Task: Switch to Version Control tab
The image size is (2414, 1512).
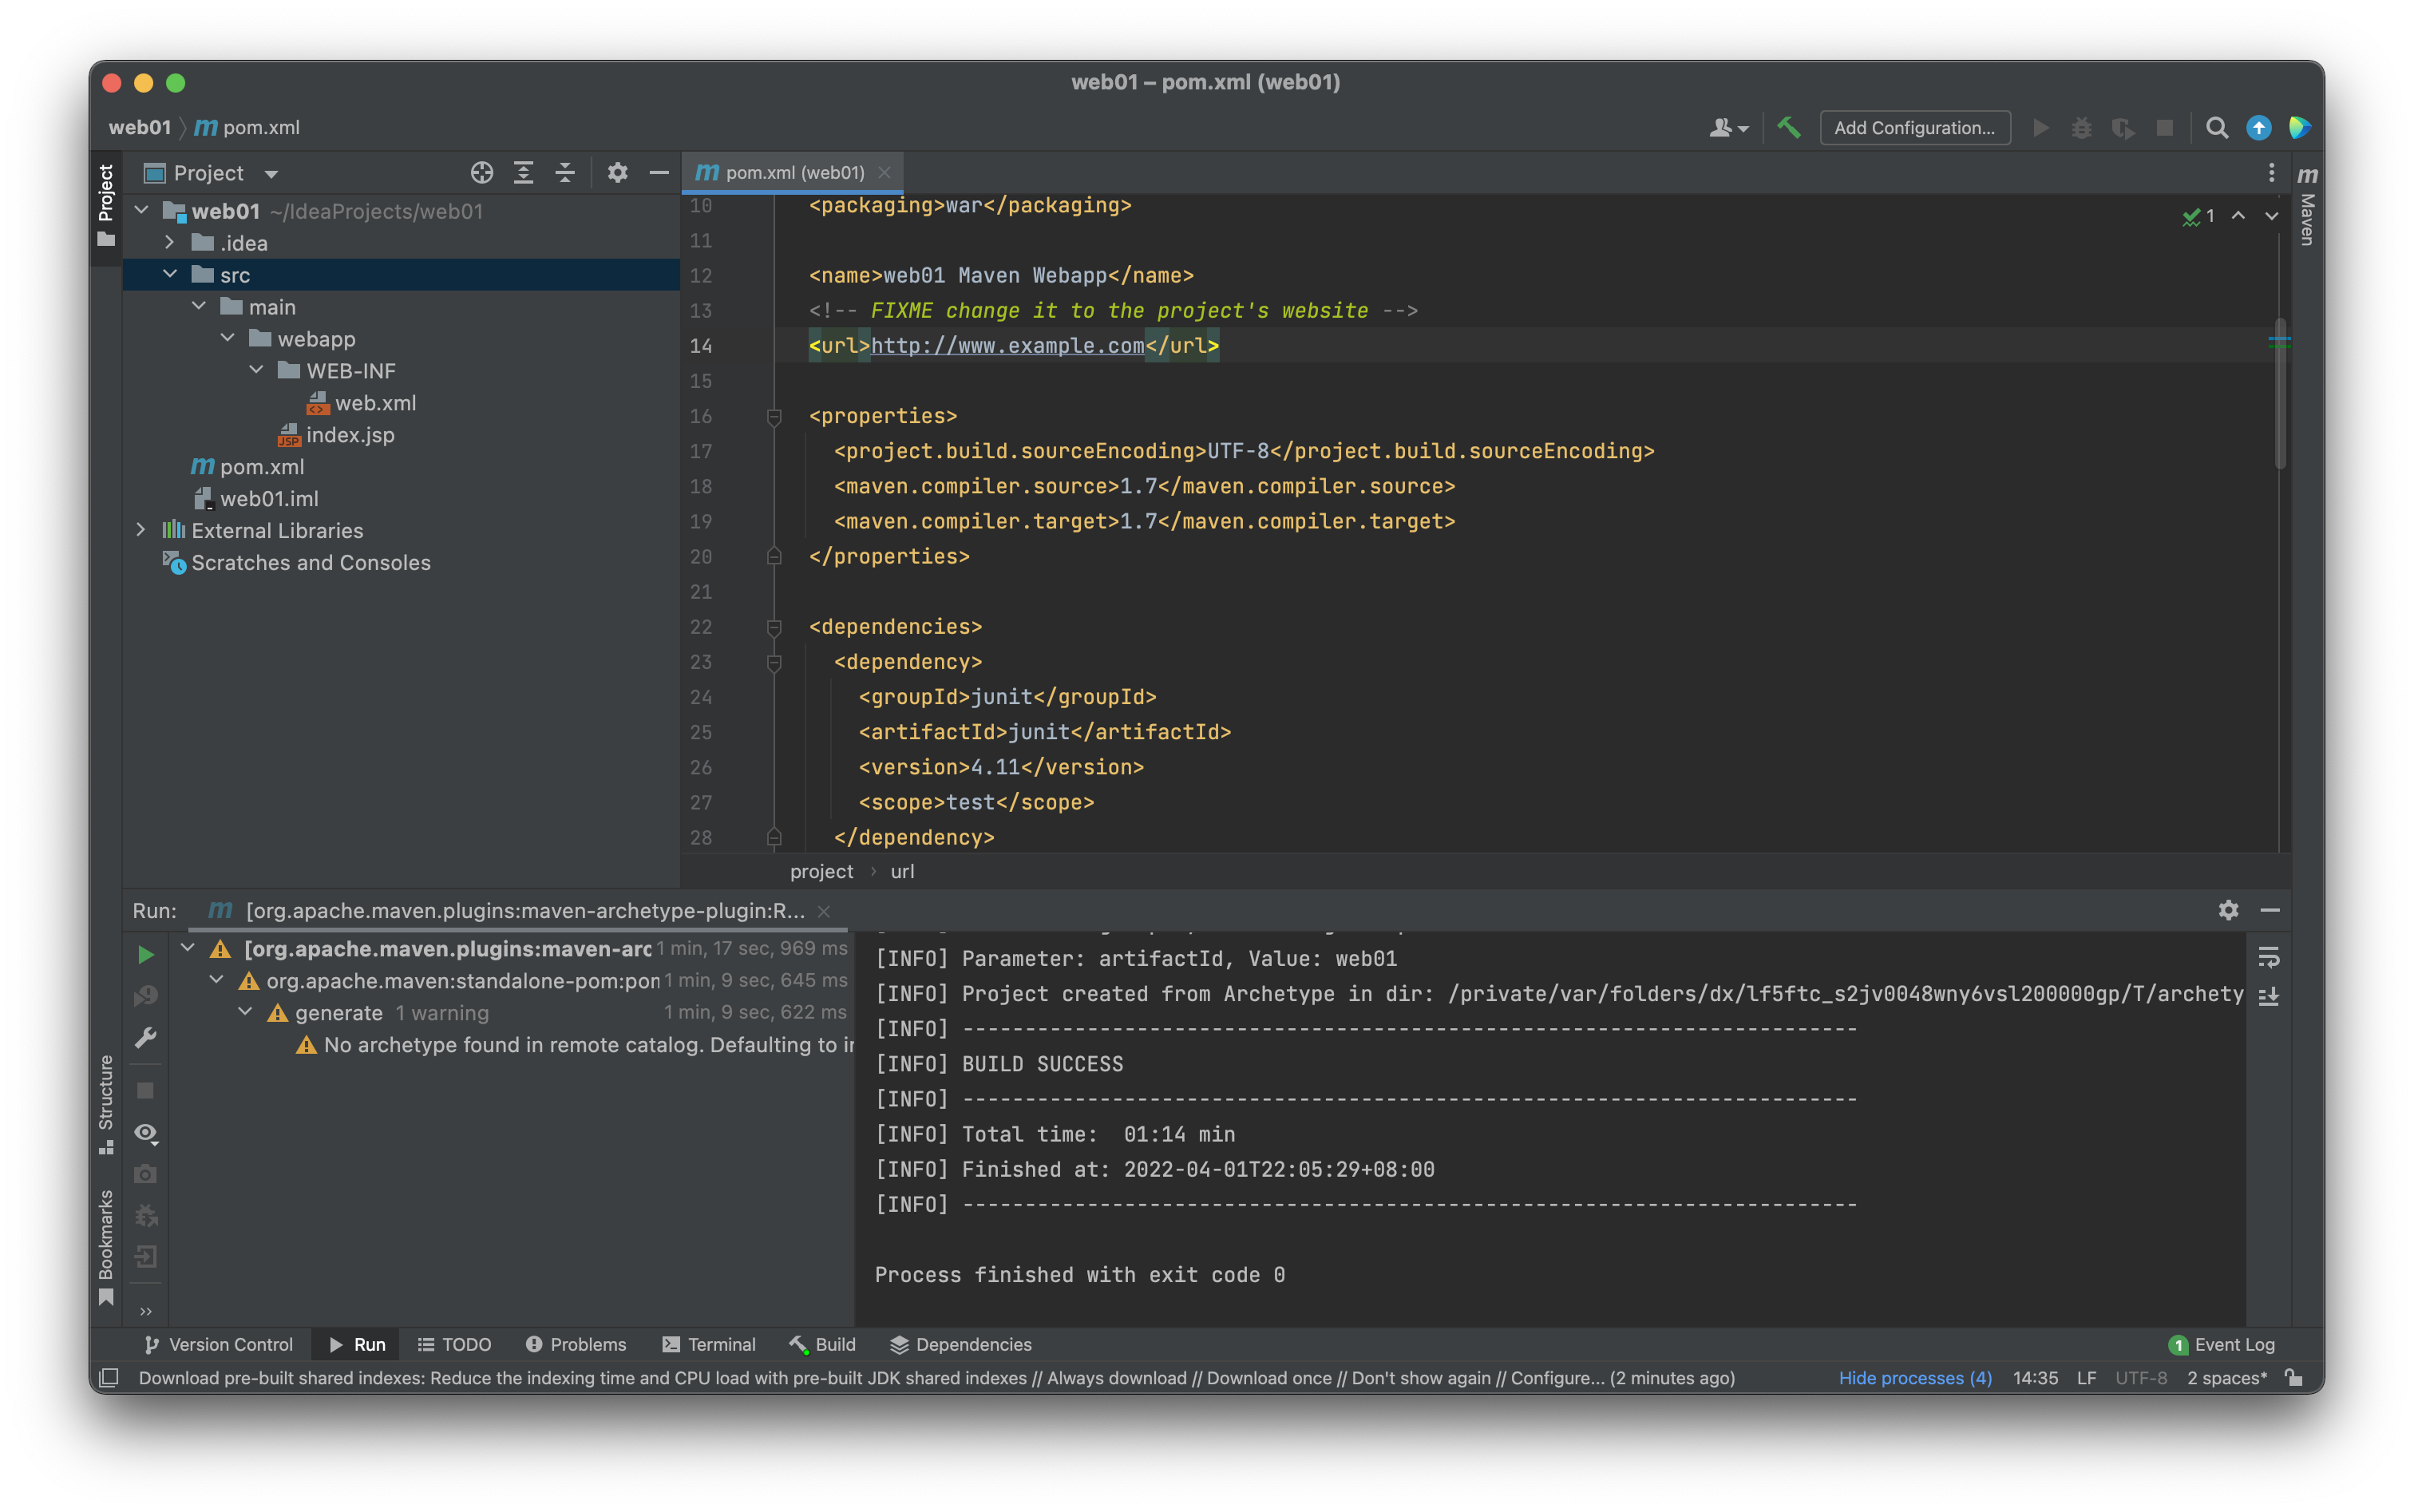Action: click(x=218, y=1344)
